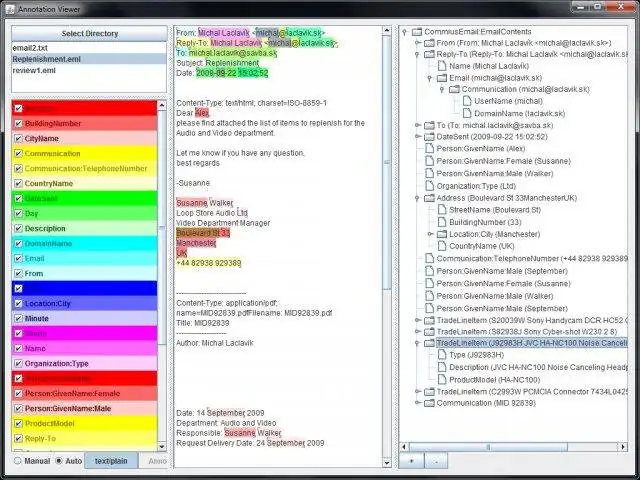640x480 pixels.
Task: Click the plus button below the tree
Action: tap(411, 461)
